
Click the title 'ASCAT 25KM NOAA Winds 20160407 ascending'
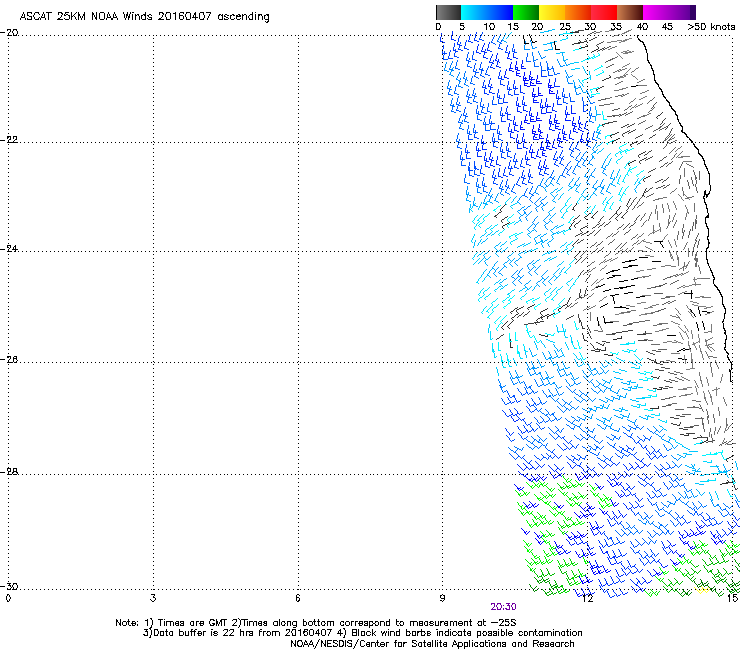(x=144, y=17)
